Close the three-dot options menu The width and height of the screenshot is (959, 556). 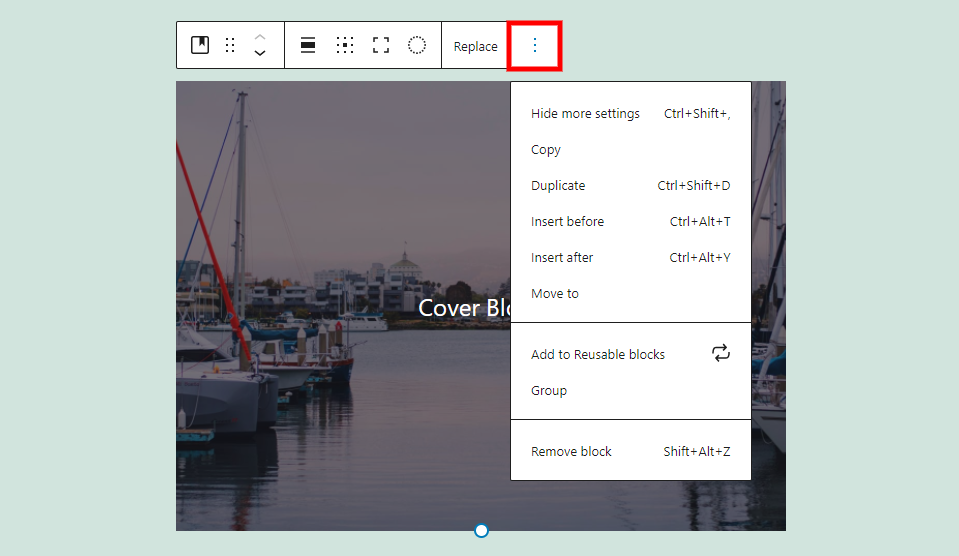[x=534, y=45]
